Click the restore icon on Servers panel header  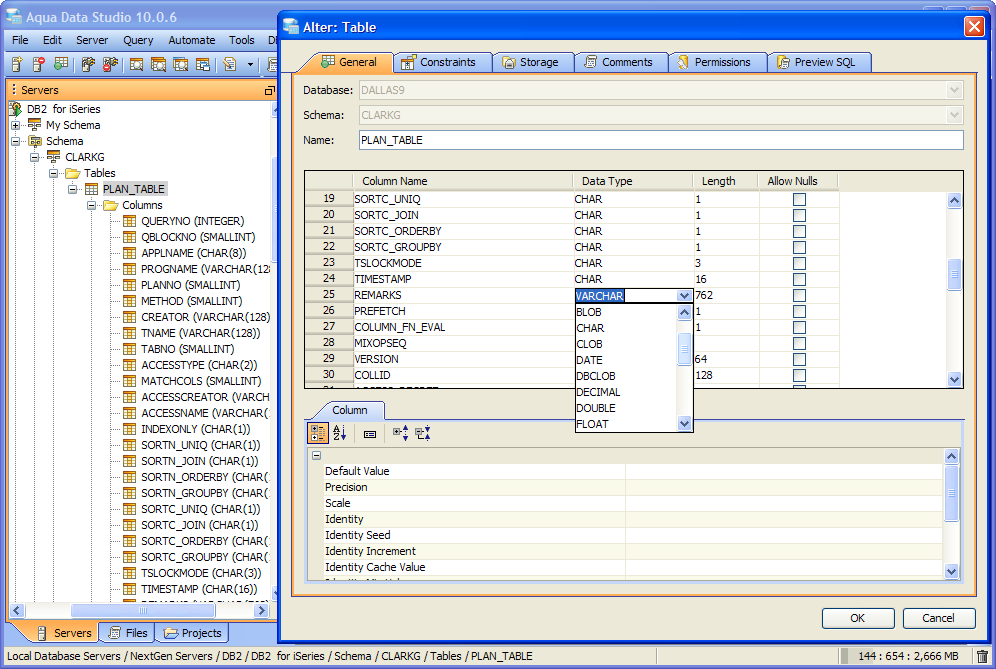[269, 91]
